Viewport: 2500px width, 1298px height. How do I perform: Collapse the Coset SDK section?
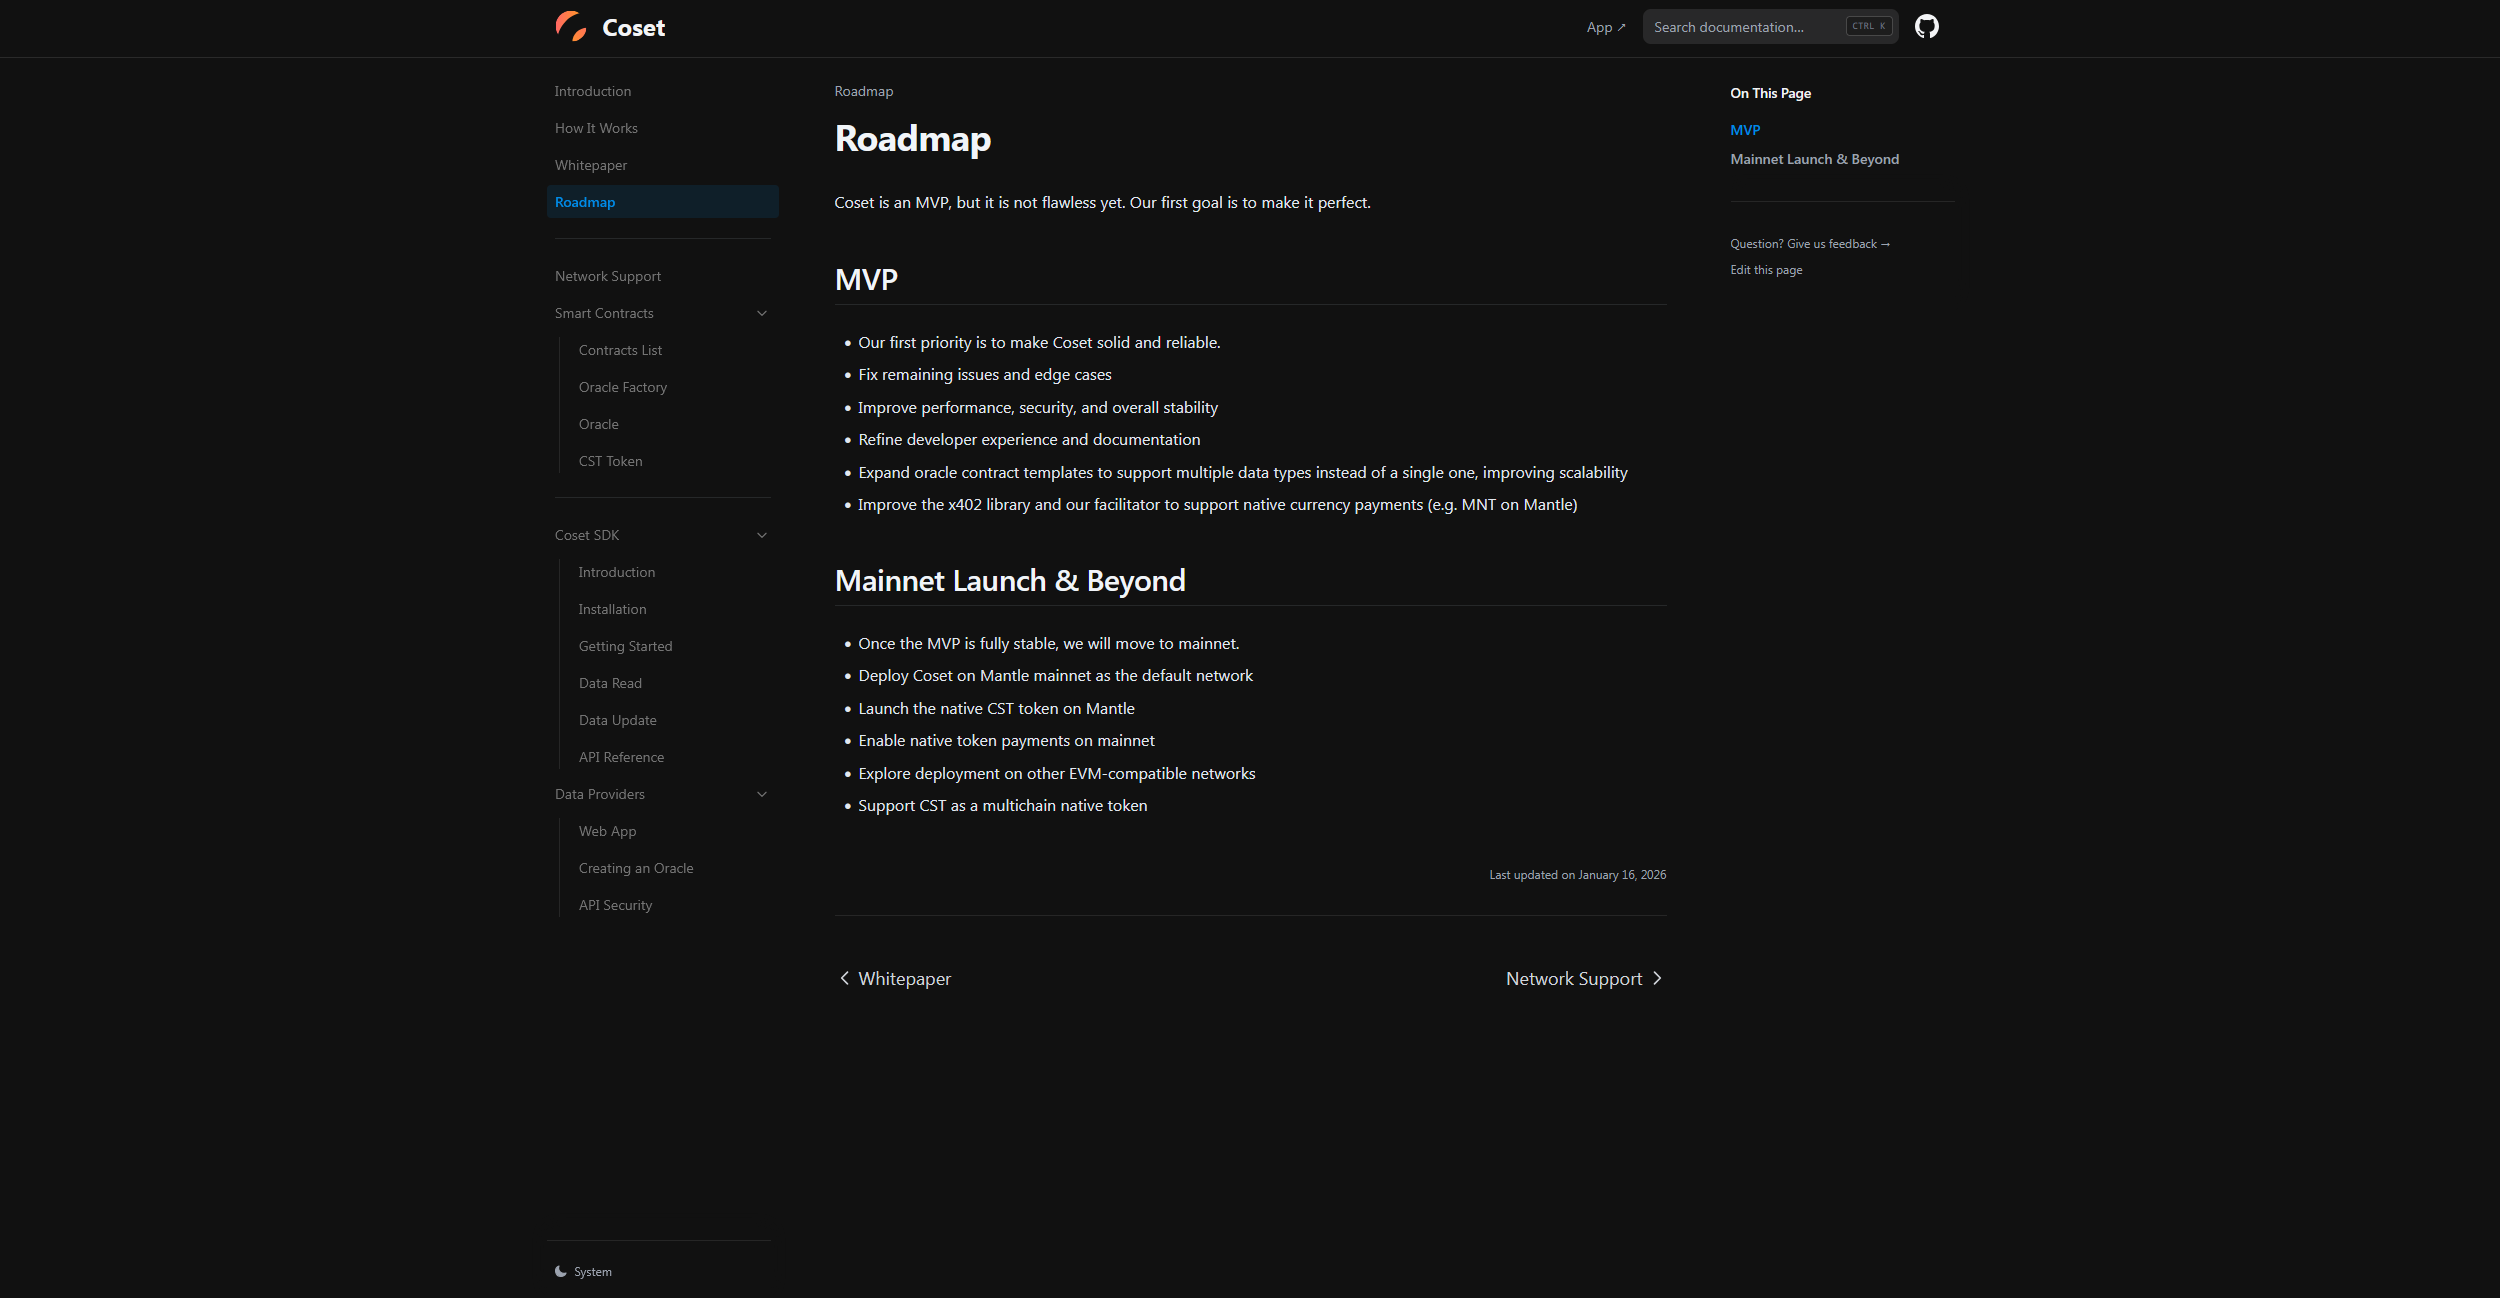[x=762, y=535]
